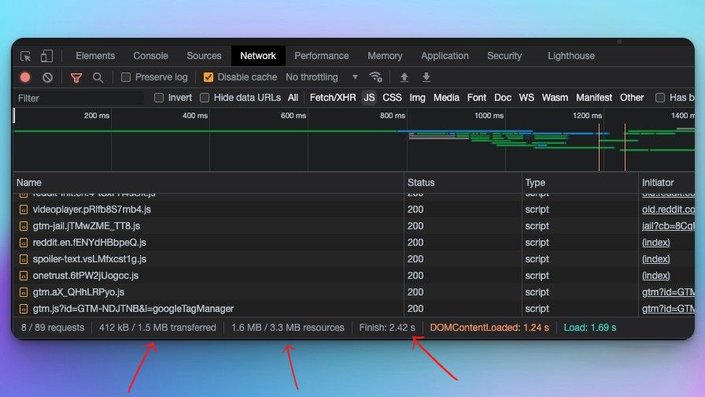This screenshot has width=705, height=397.
Task: Open the Security tab
Action: click(x=504, y=56)
